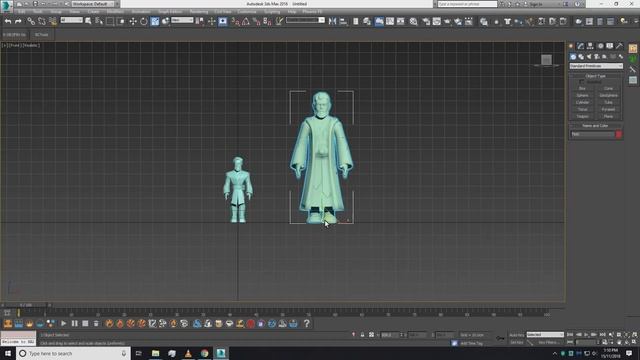Choose the Select Object tool
This screenshot has height=360, width=640.
[88, 21]
